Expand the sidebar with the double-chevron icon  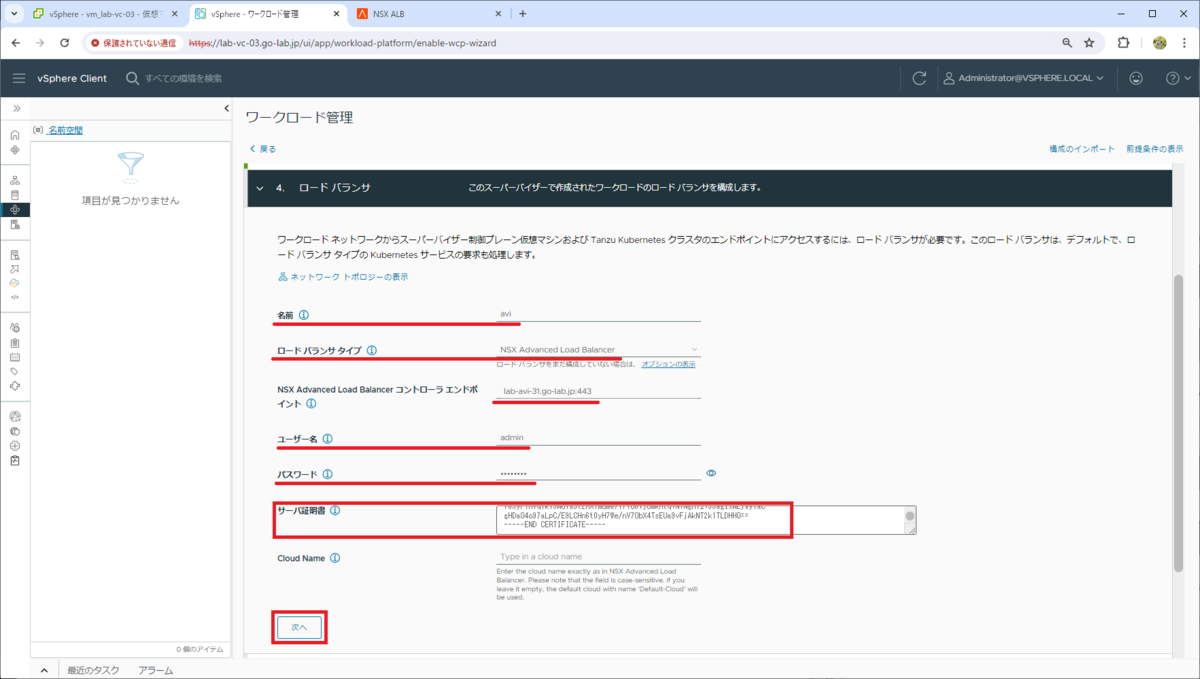pyautogui.click(x=16, y=108)
